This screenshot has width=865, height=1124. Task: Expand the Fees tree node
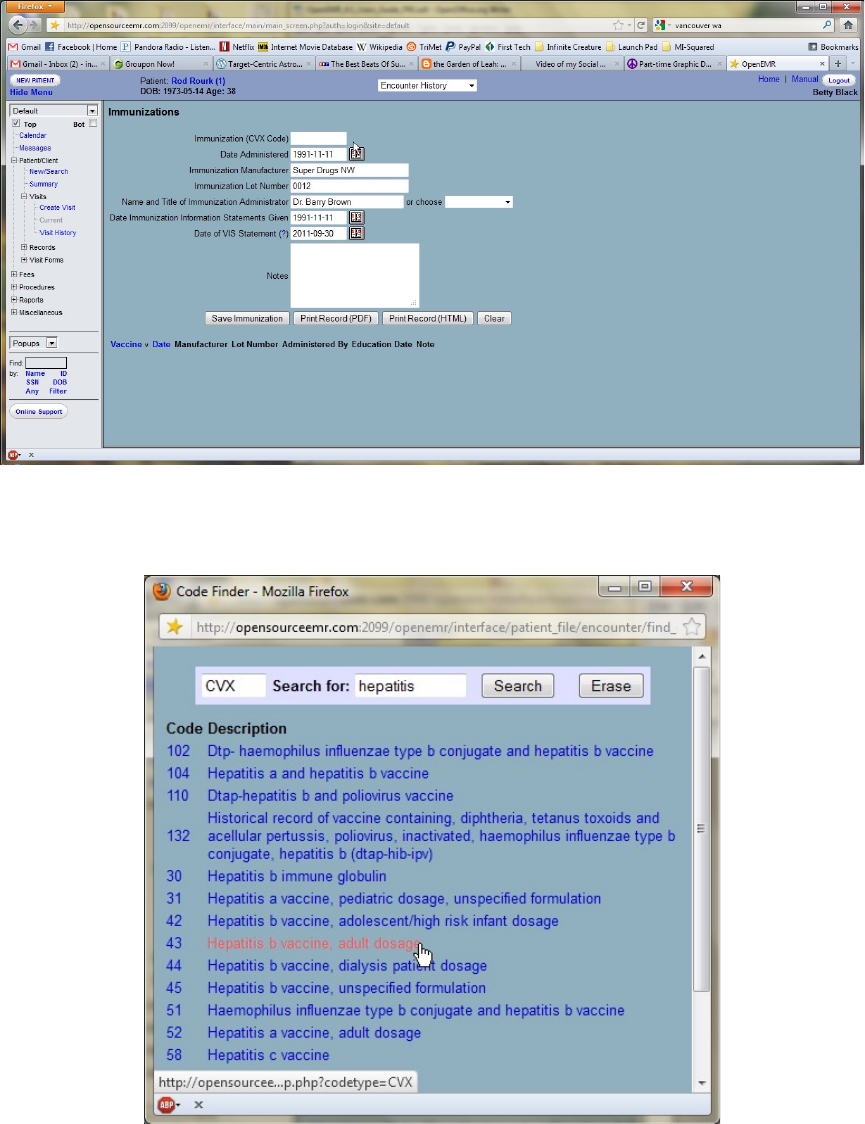pyautogui.click(x=14, y=274)
